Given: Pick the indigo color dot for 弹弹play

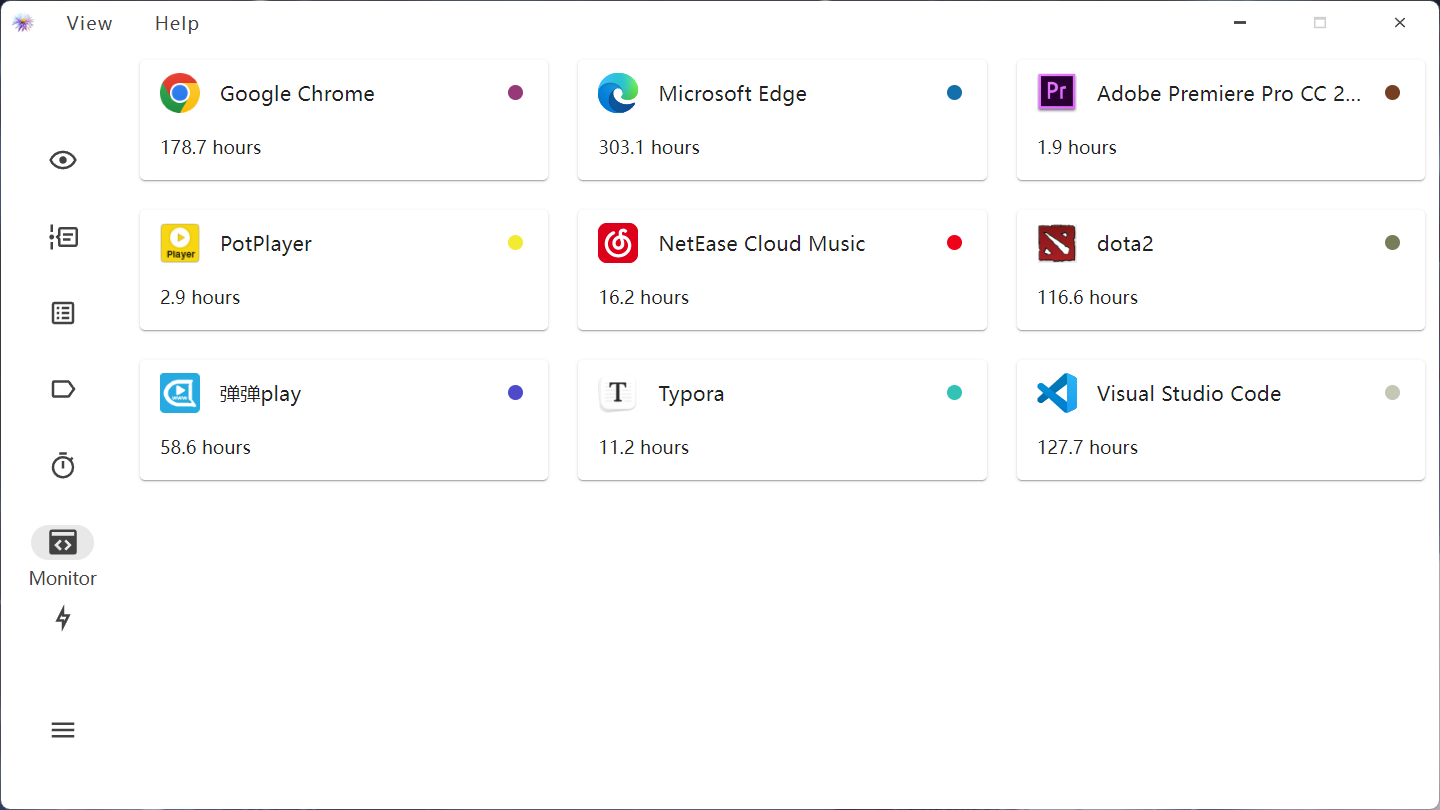Looking at the screenshot, I should [516, 393].
